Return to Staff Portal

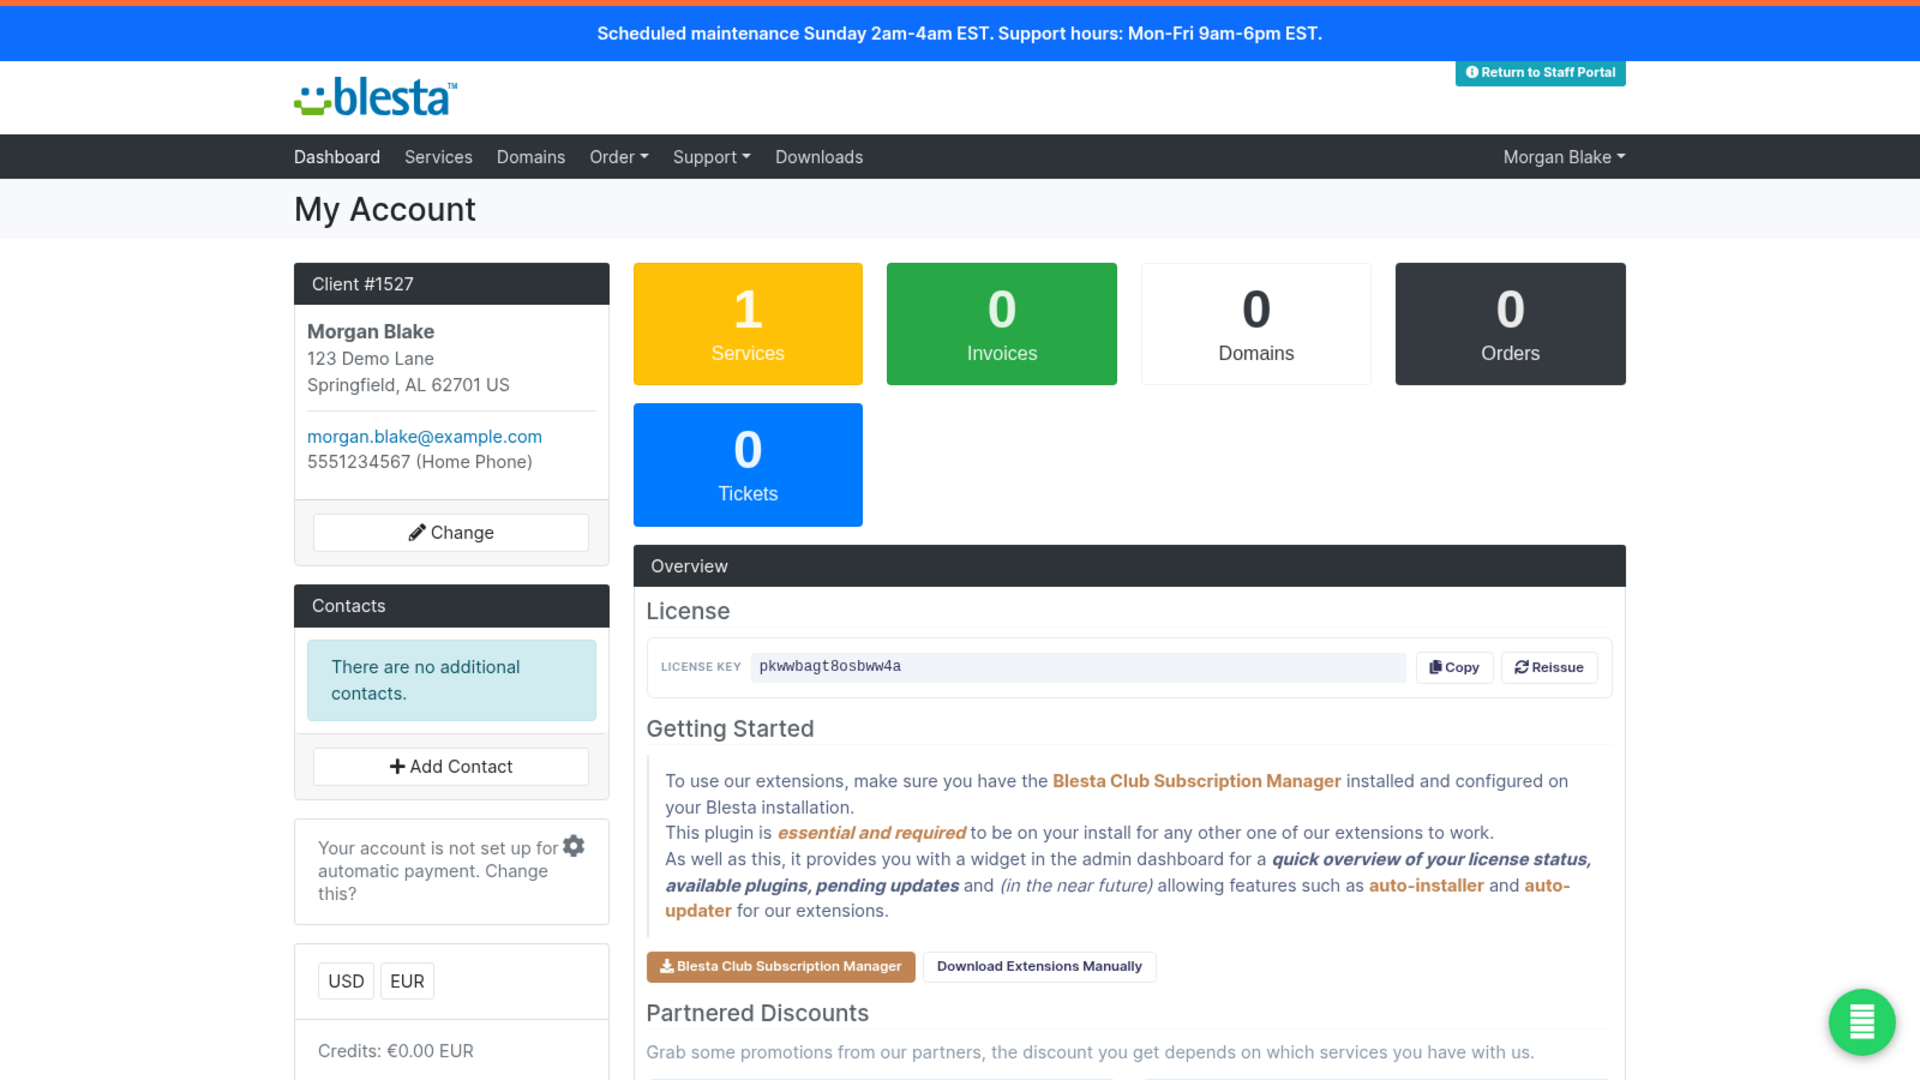click(x=1540, y=72)
